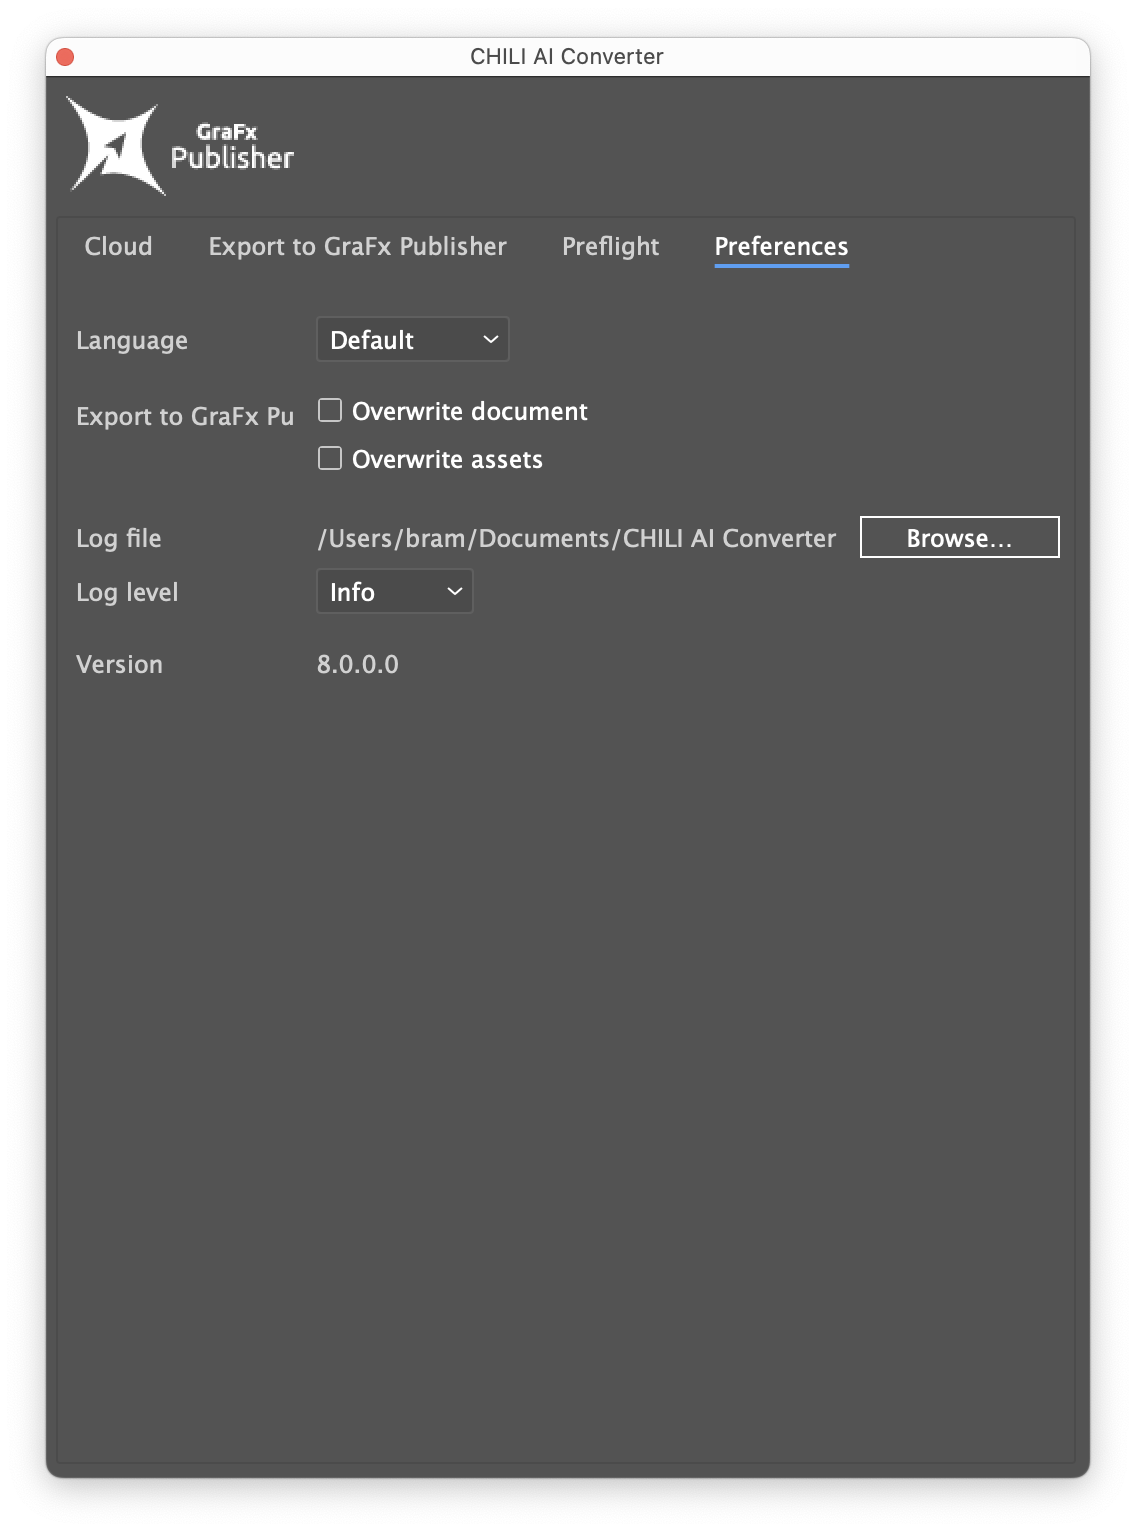Close the CHILI AI Converter window
The image size is (1136, 1532).
tap(65, 57)
